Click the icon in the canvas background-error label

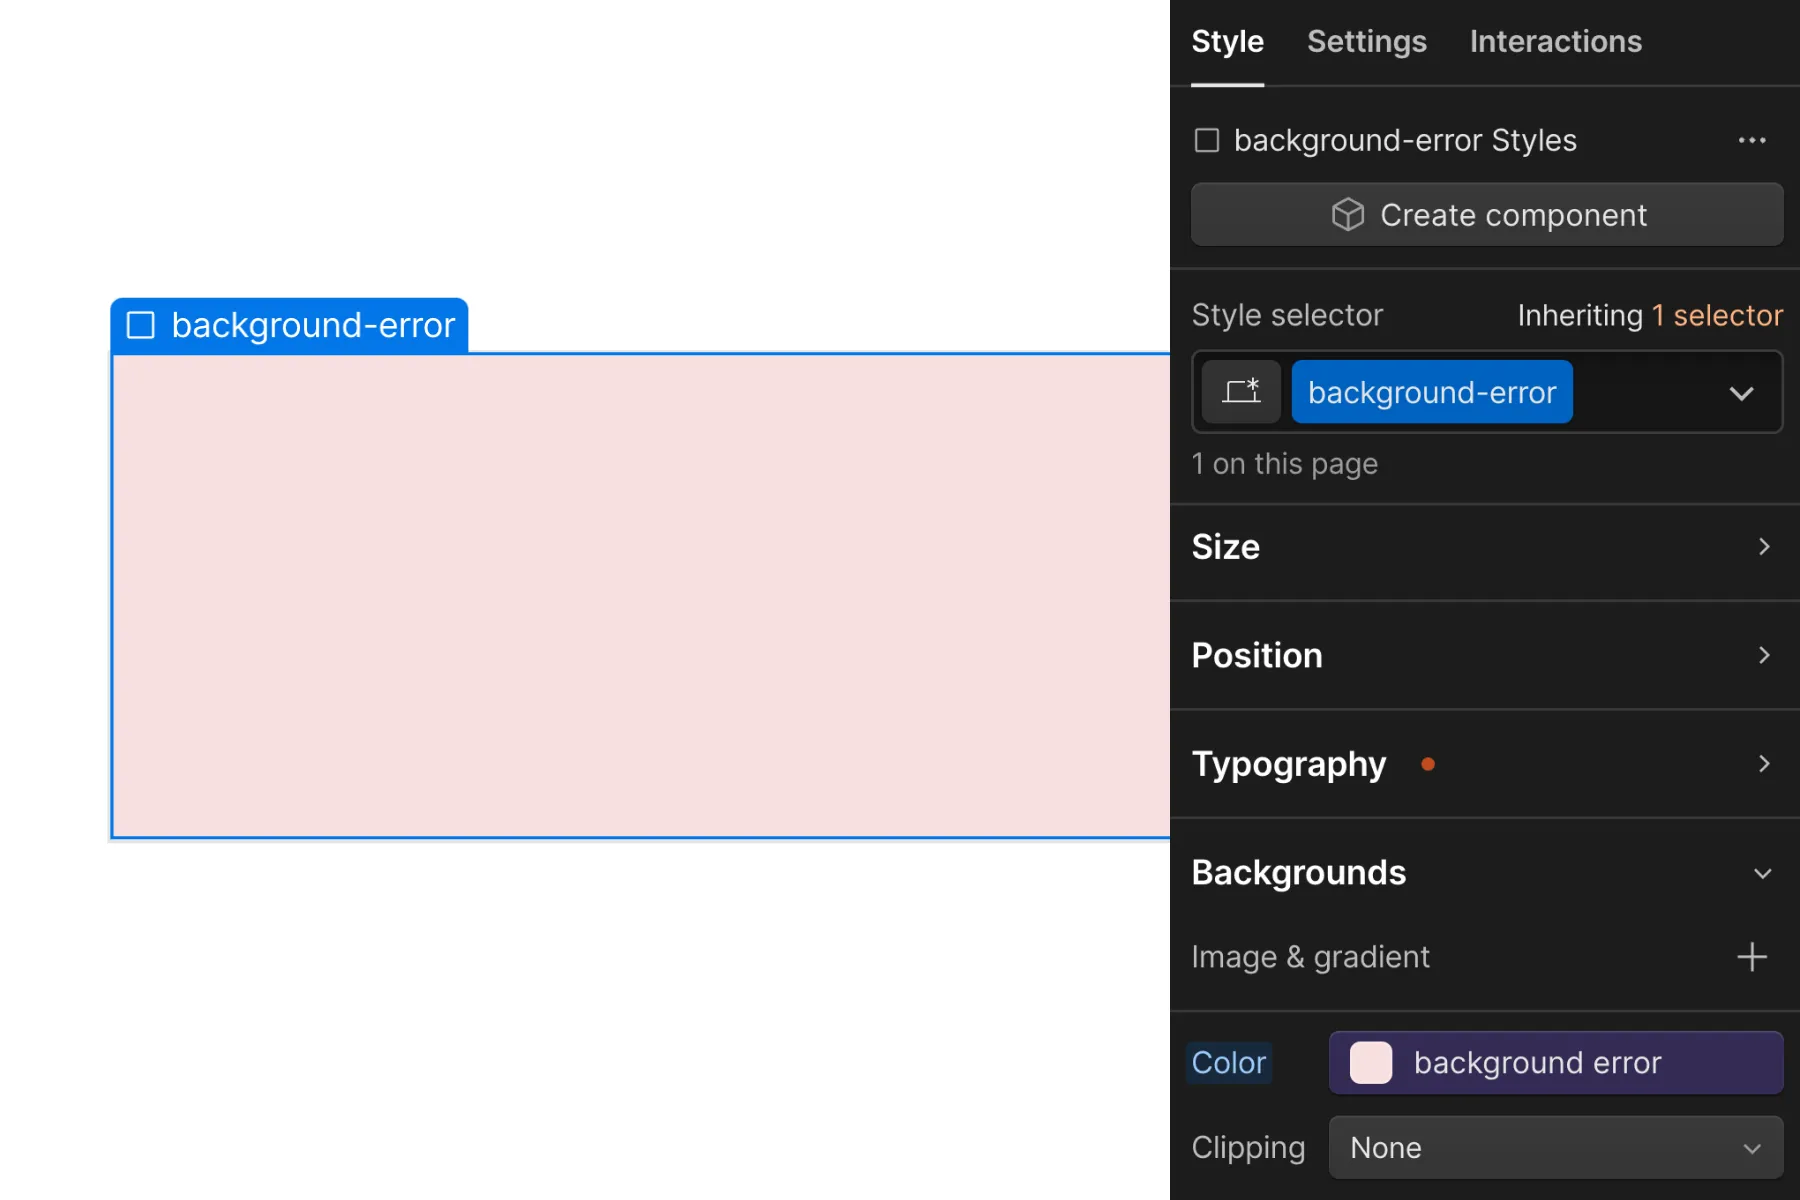[141, 326]
